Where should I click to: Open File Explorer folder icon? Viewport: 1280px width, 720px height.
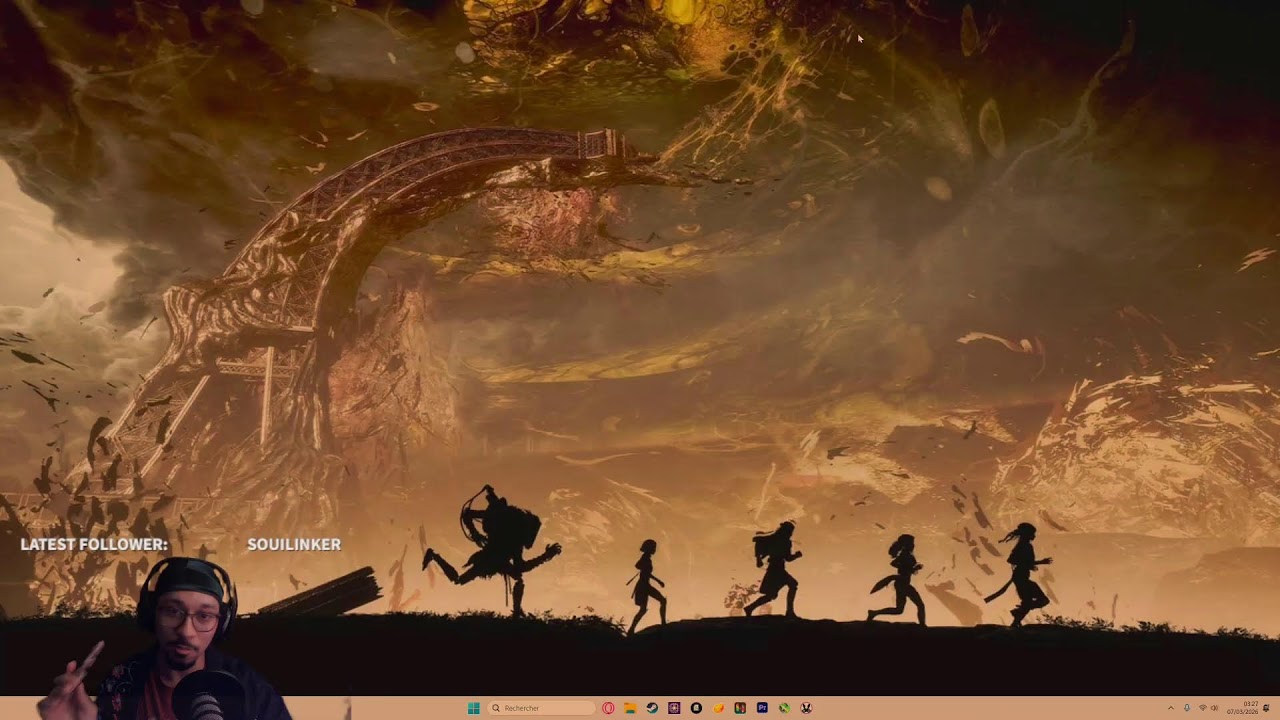[630, 708]
